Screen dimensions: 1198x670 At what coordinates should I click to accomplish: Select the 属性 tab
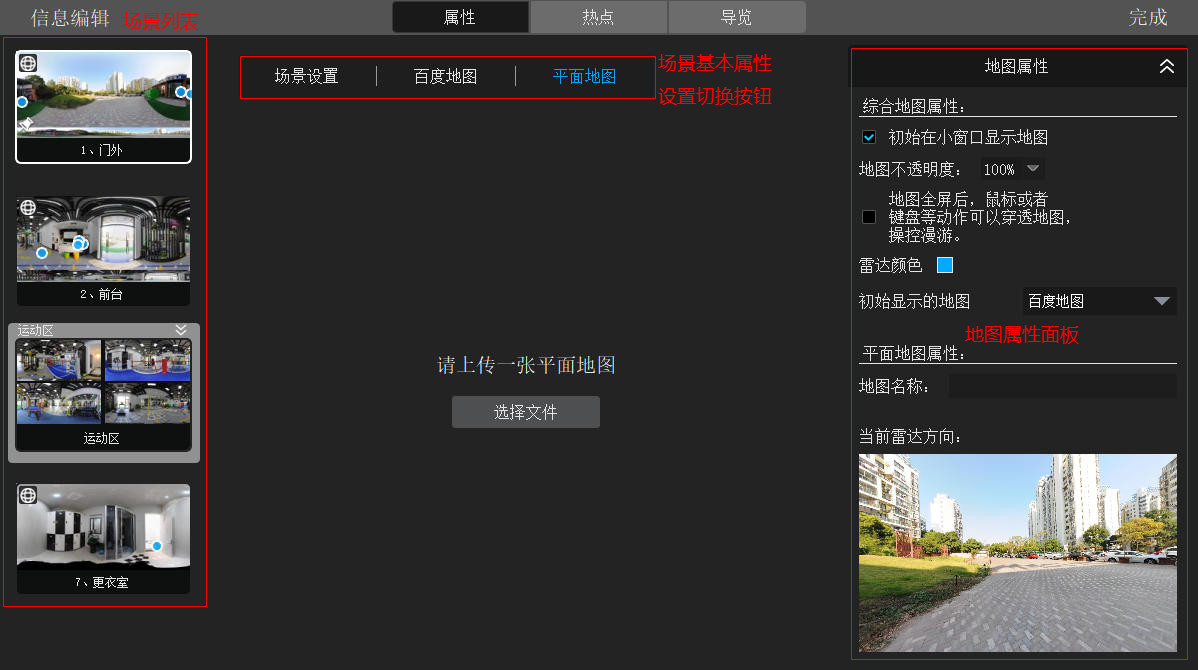coord(460,17)
